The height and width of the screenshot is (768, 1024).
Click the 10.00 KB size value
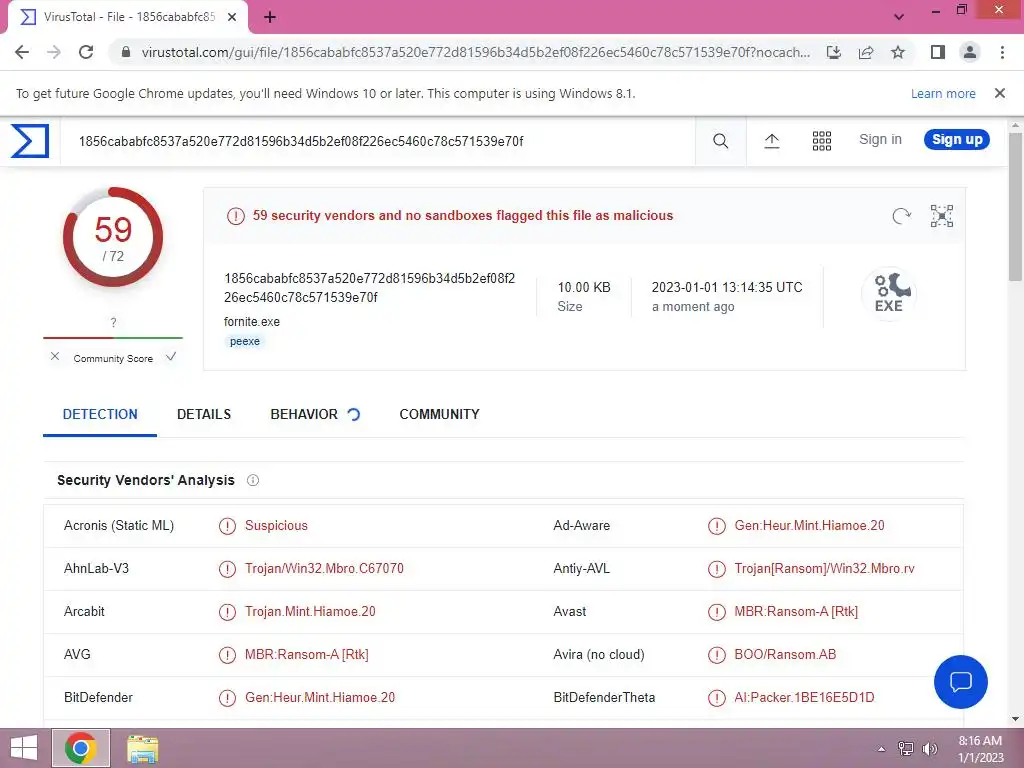pos(584,287)
